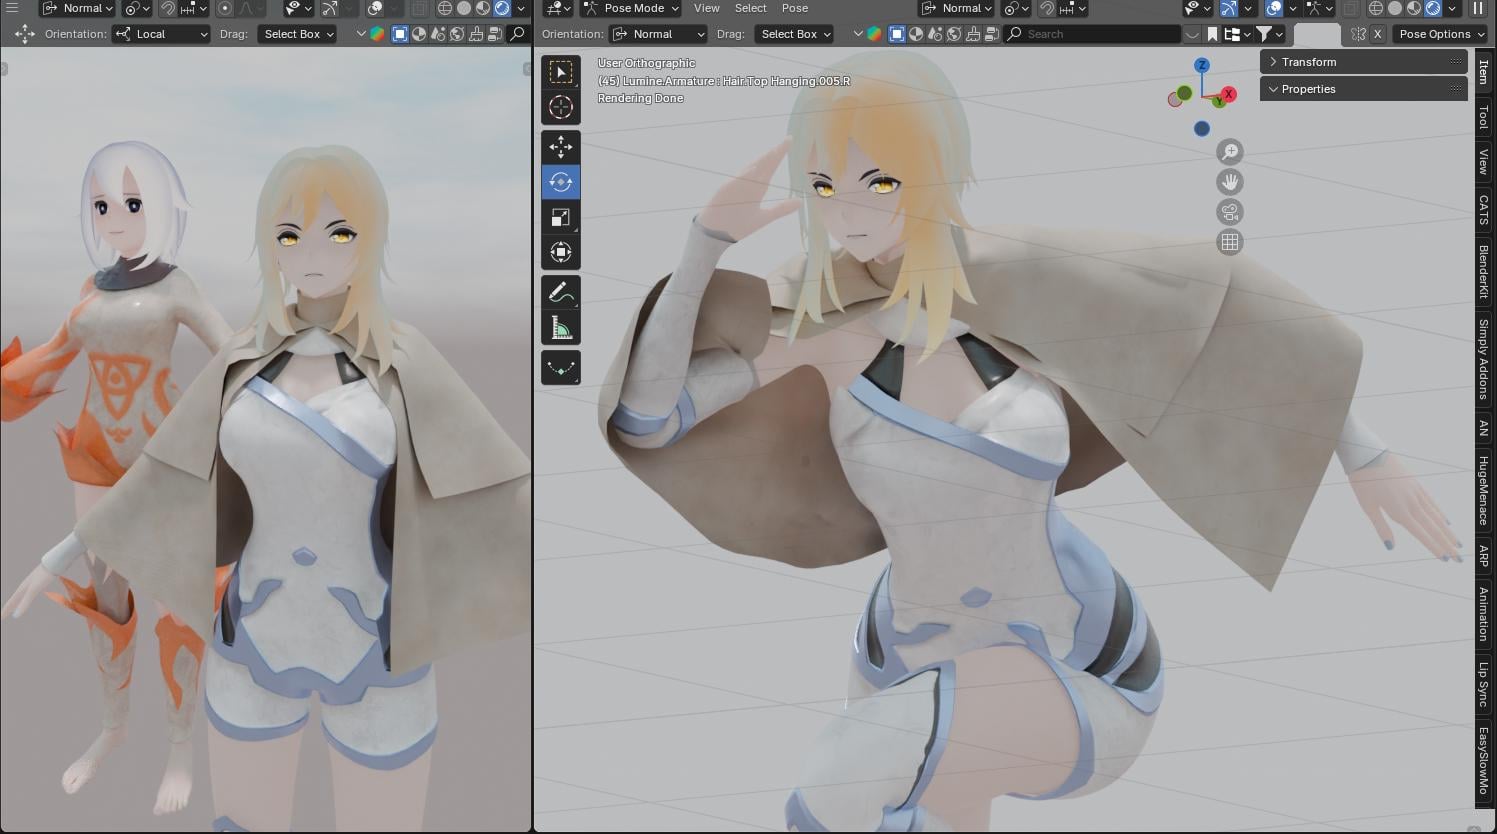Select the Annotate pencil tool
This screenshot has width=1497, height=834.
[x=561, y=292]
